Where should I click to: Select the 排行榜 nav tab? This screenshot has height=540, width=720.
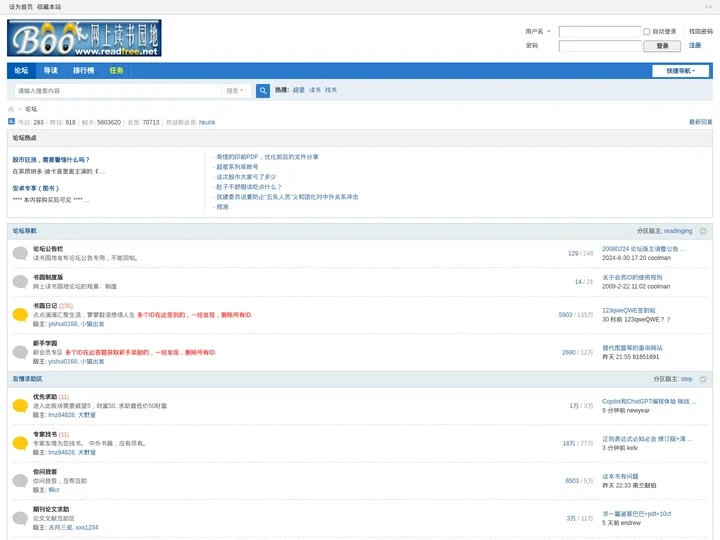point(83,70)
